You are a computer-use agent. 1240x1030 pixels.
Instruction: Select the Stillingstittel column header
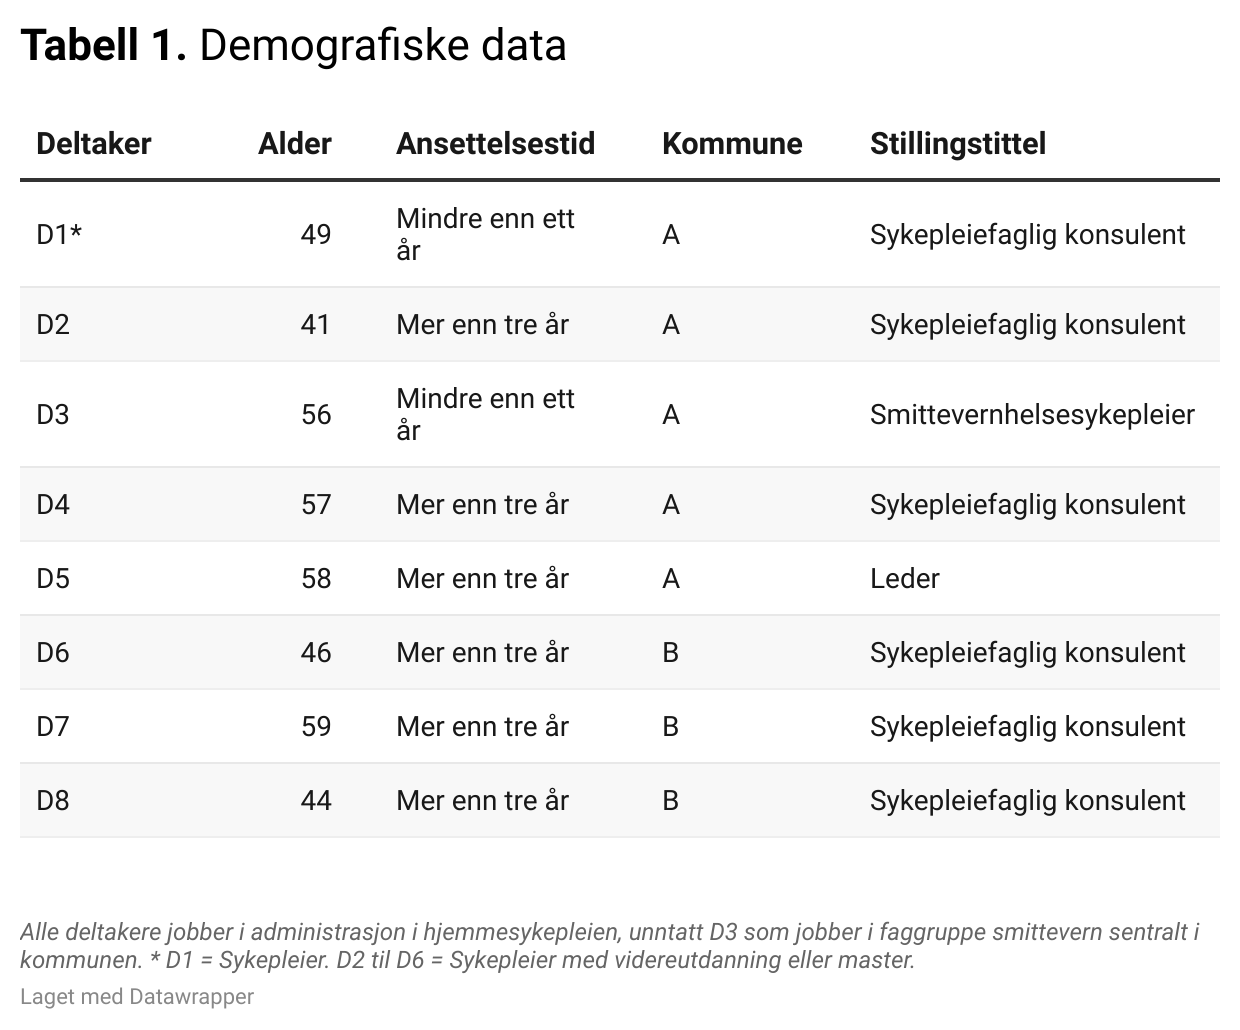click(x=957, y=144)
